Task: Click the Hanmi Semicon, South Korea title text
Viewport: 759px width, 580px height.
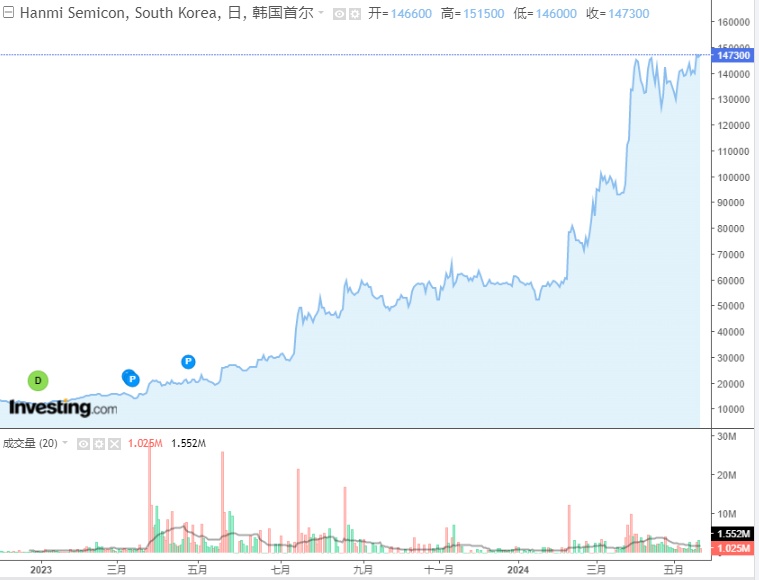Action: click(x=121, y=13)
